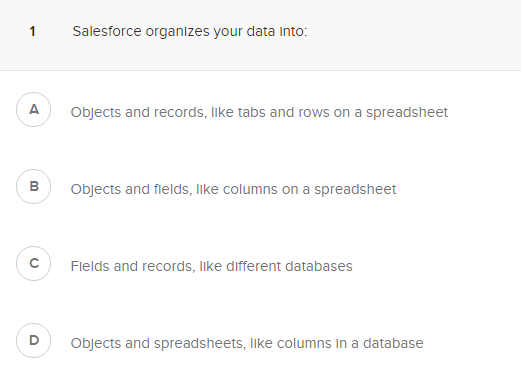Mark the C answer circle
Viewport: 521px width, 373px height.
tap(33, 264)
